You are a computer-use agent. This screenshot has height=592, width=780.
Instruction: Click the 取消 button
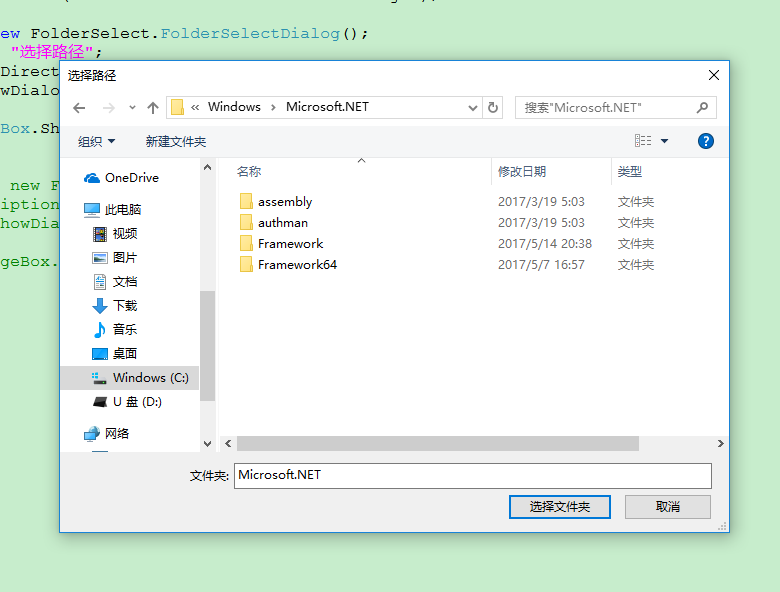(x=668, y=507)
